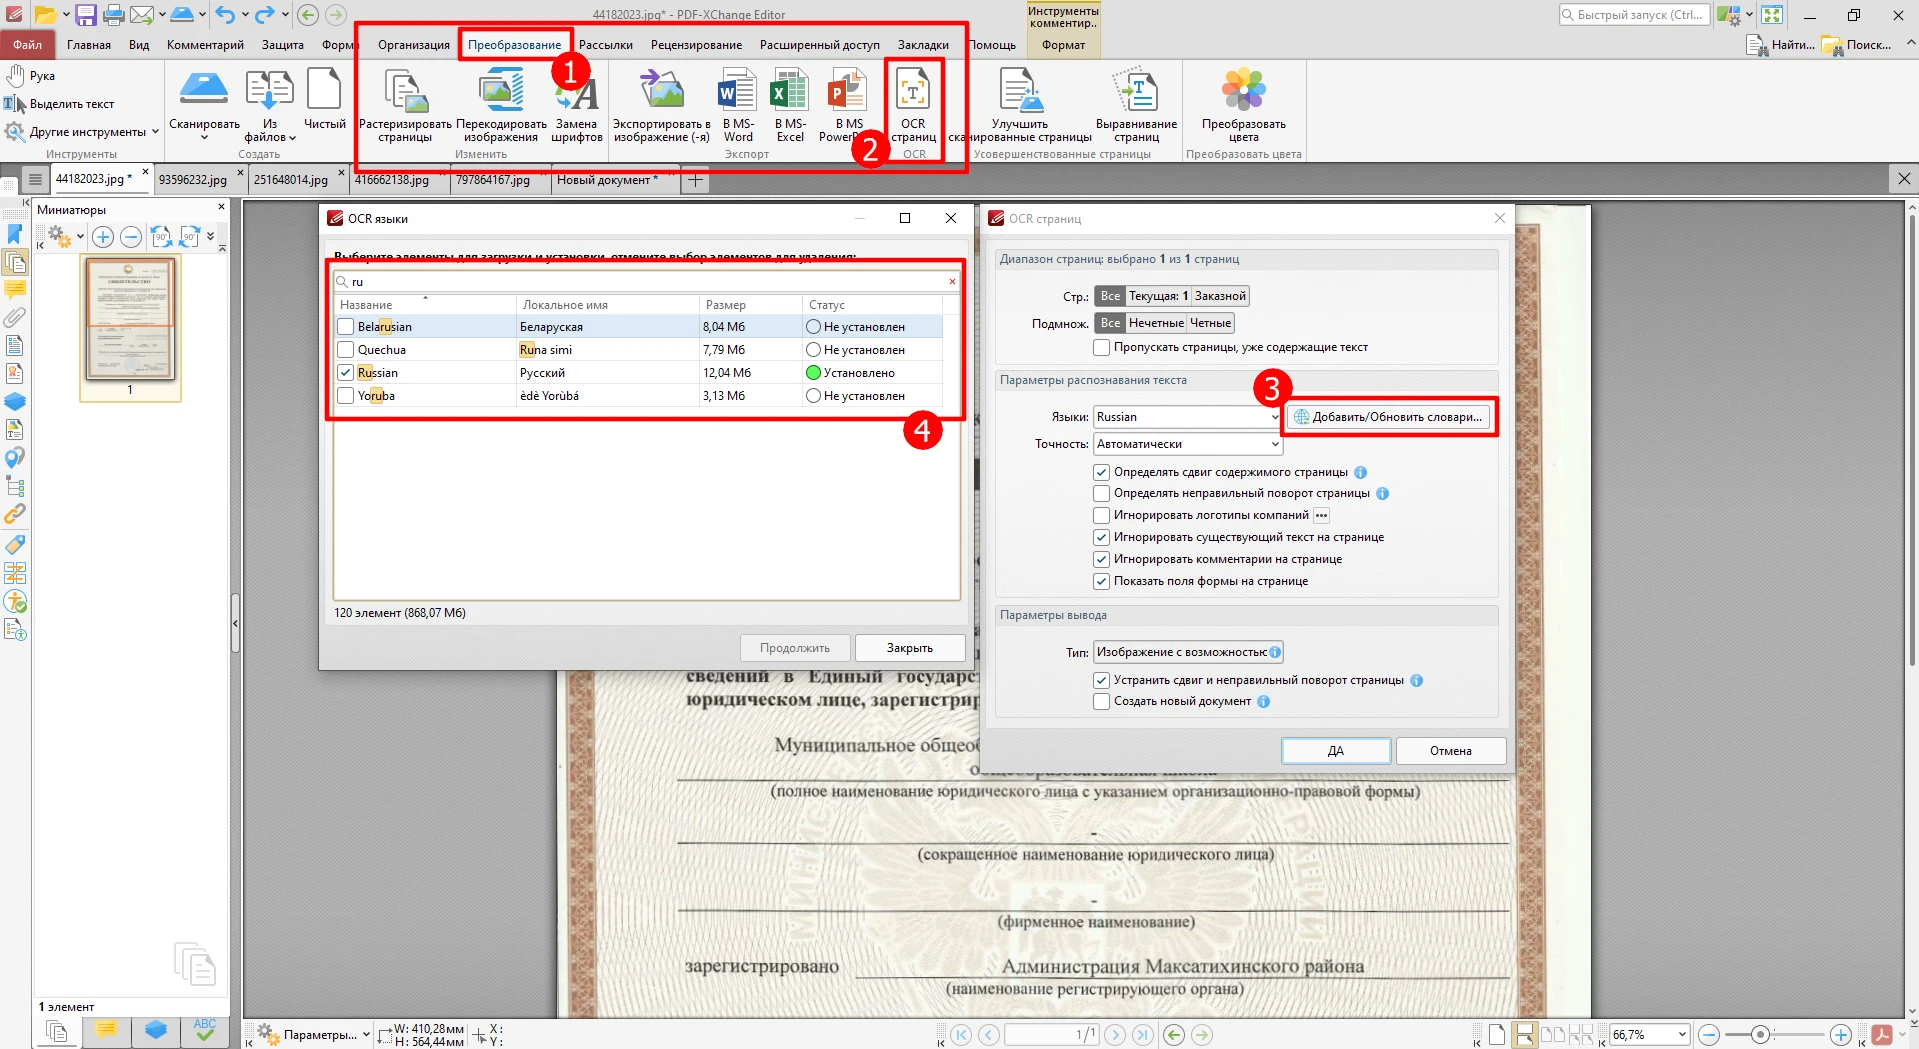Check the Belarusian language checkbox
Image resolution: width=1919 pixels, height=1049 pixels.
click(346, 327)
